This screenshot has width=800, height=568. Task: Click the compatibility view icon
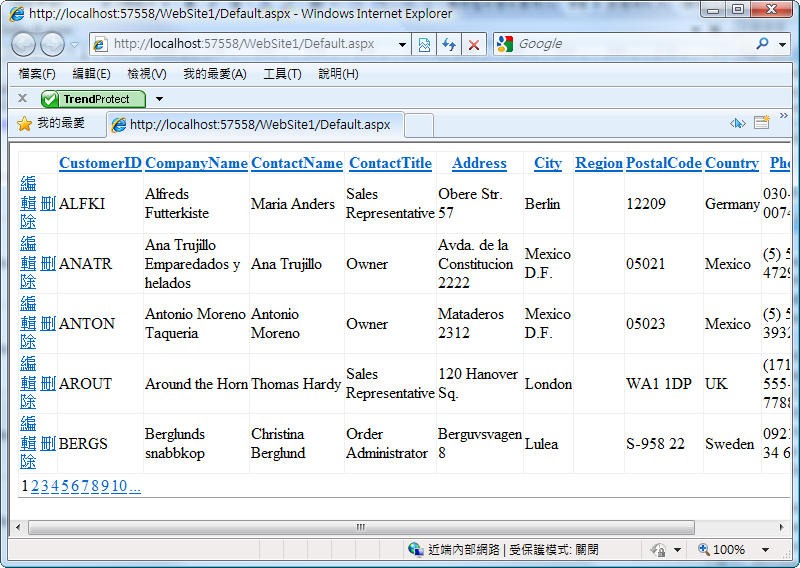tap(424, 44)
